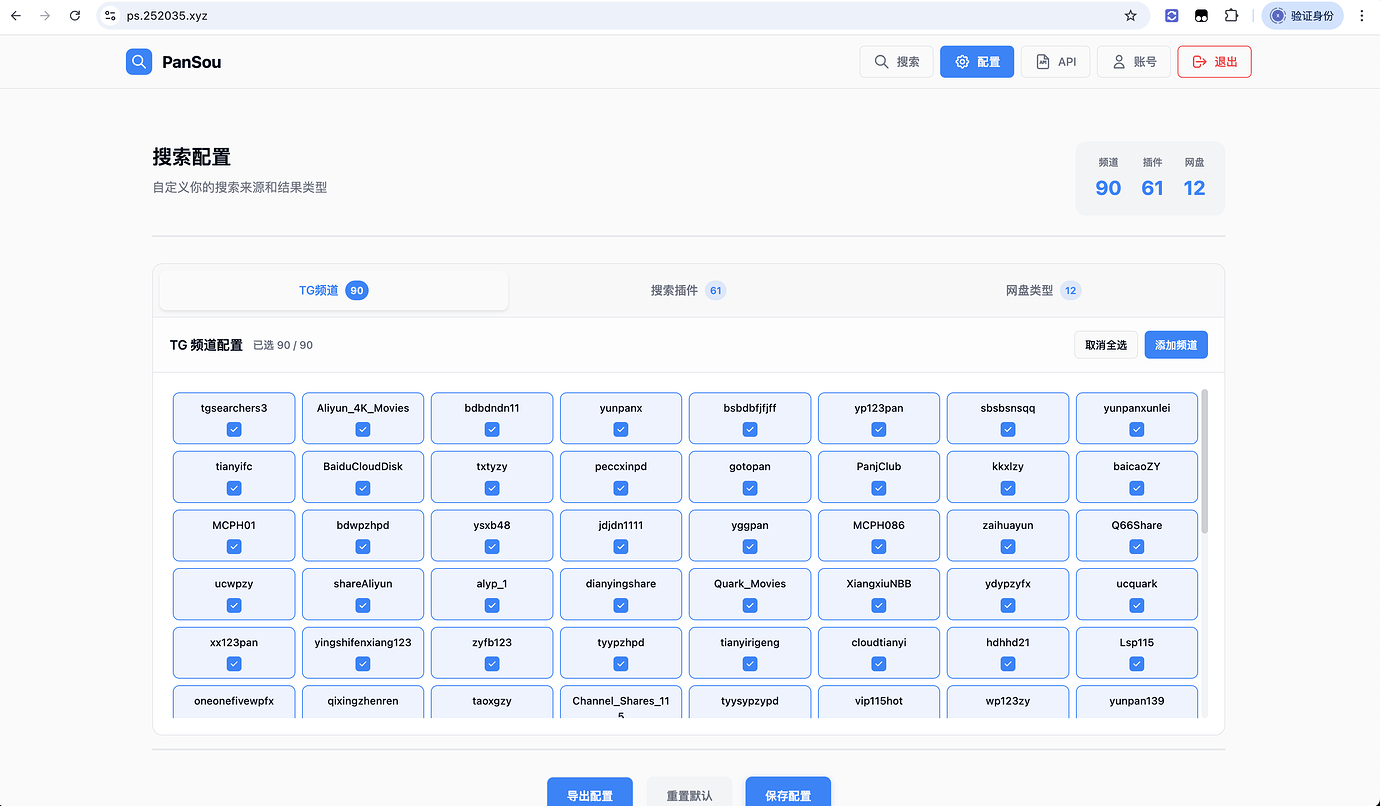
Task: Bookmark page with the star icon
Action: 1131,16
